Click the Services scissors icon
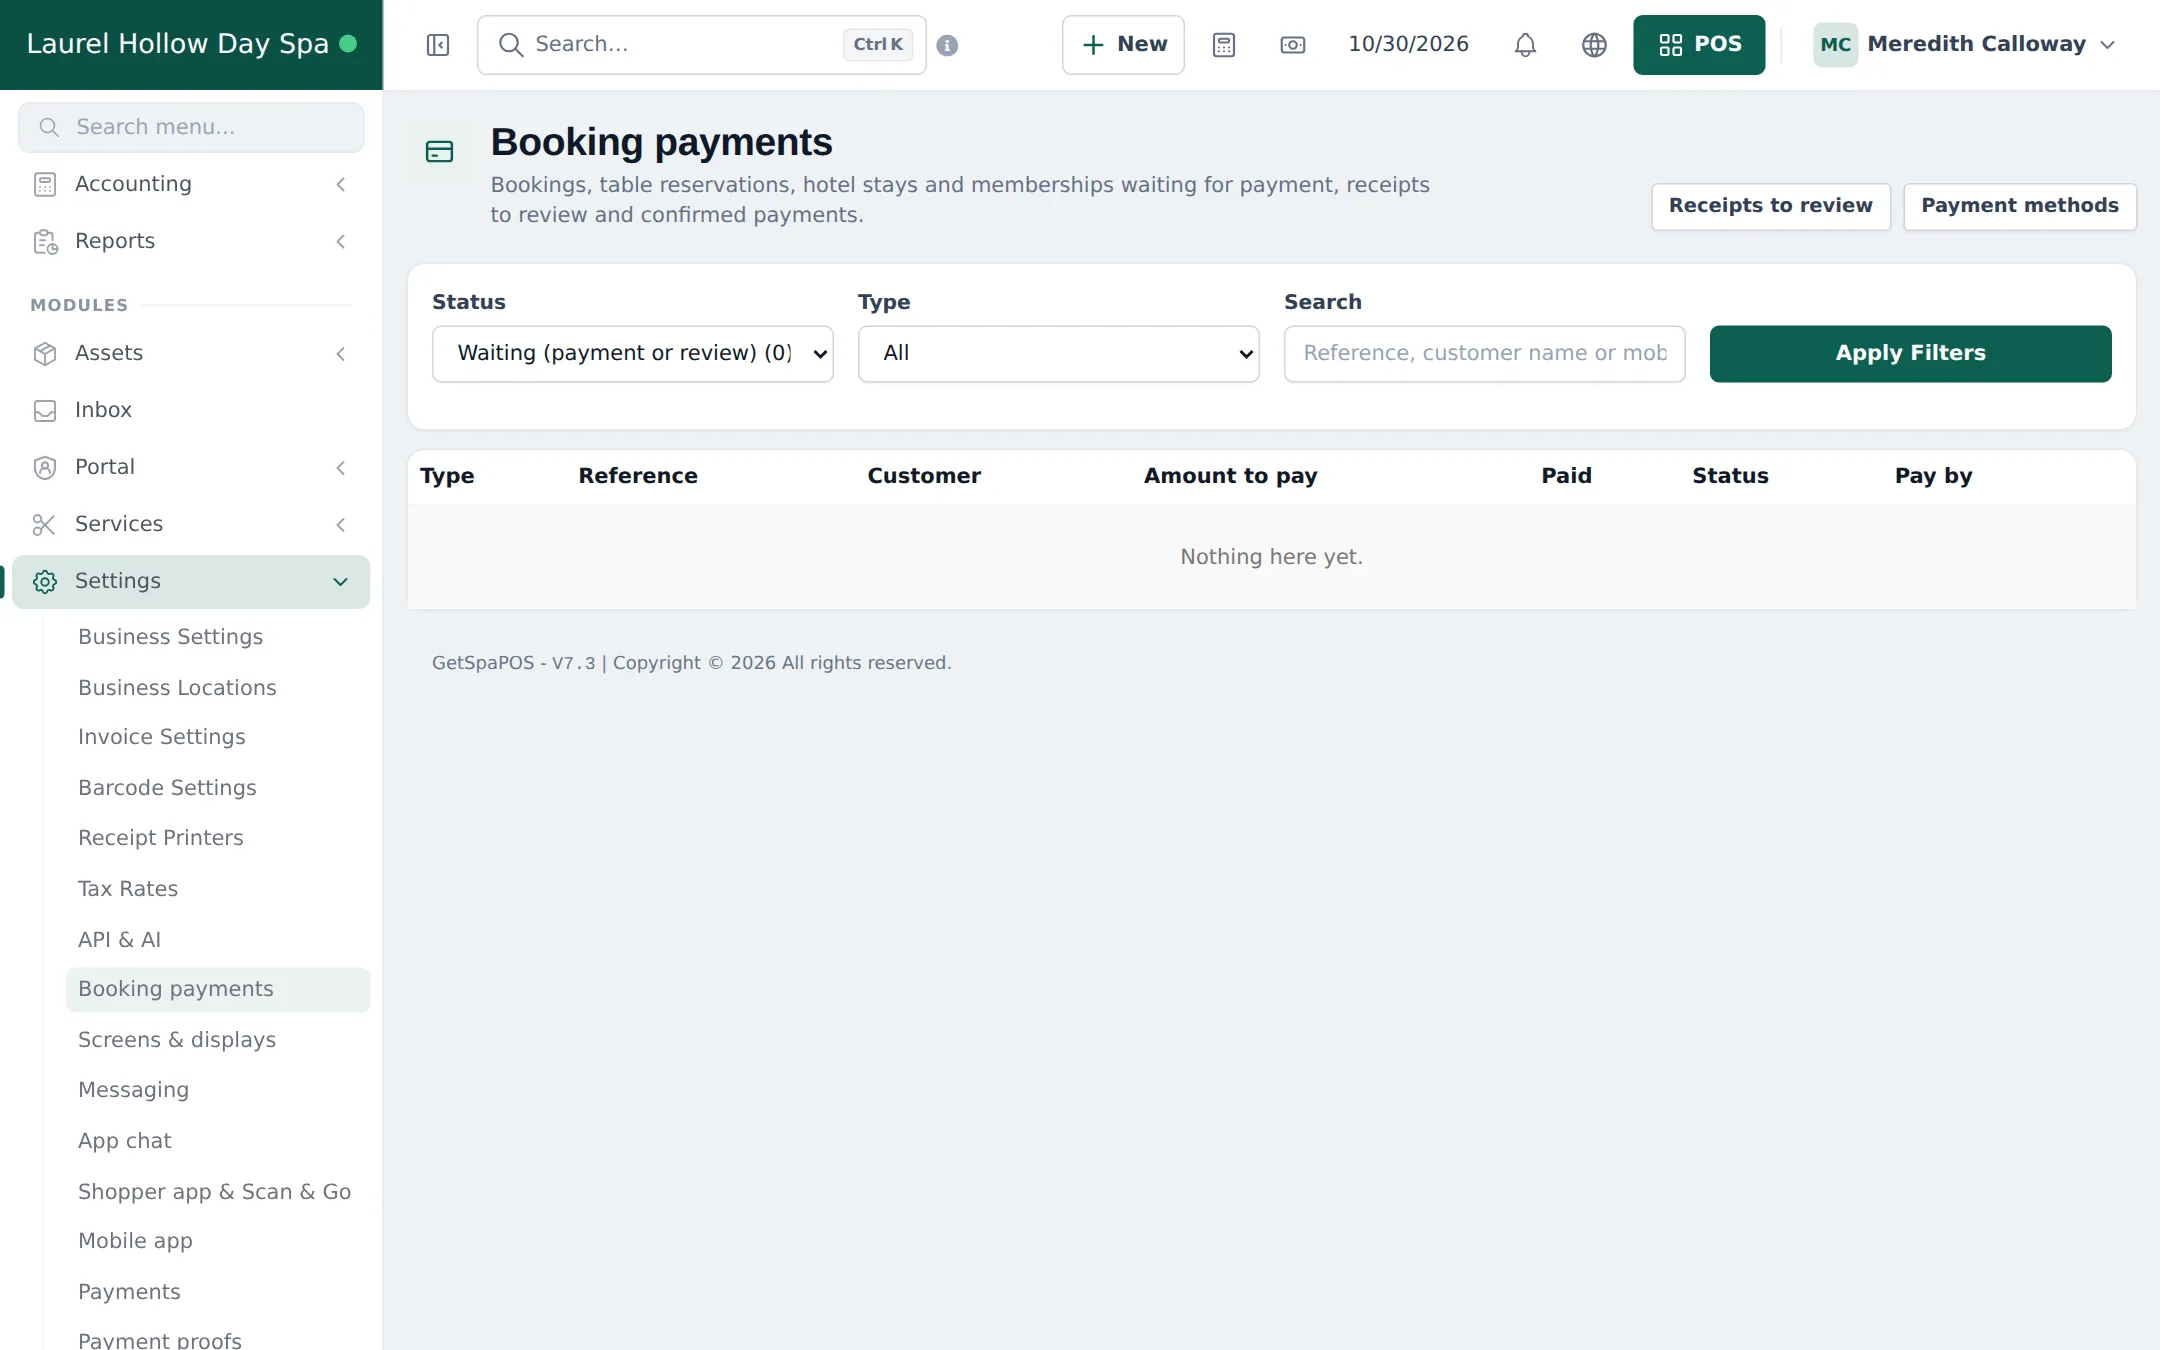 click(45, 524)
